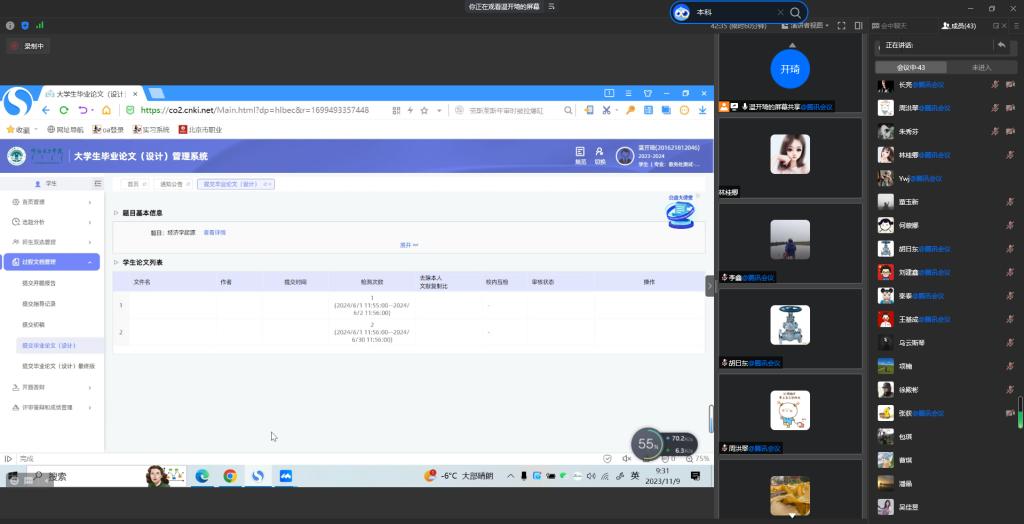This screenshot has width=1024, height=524.
Task: Click the browser refresh icon
Action: click(64, 110)
